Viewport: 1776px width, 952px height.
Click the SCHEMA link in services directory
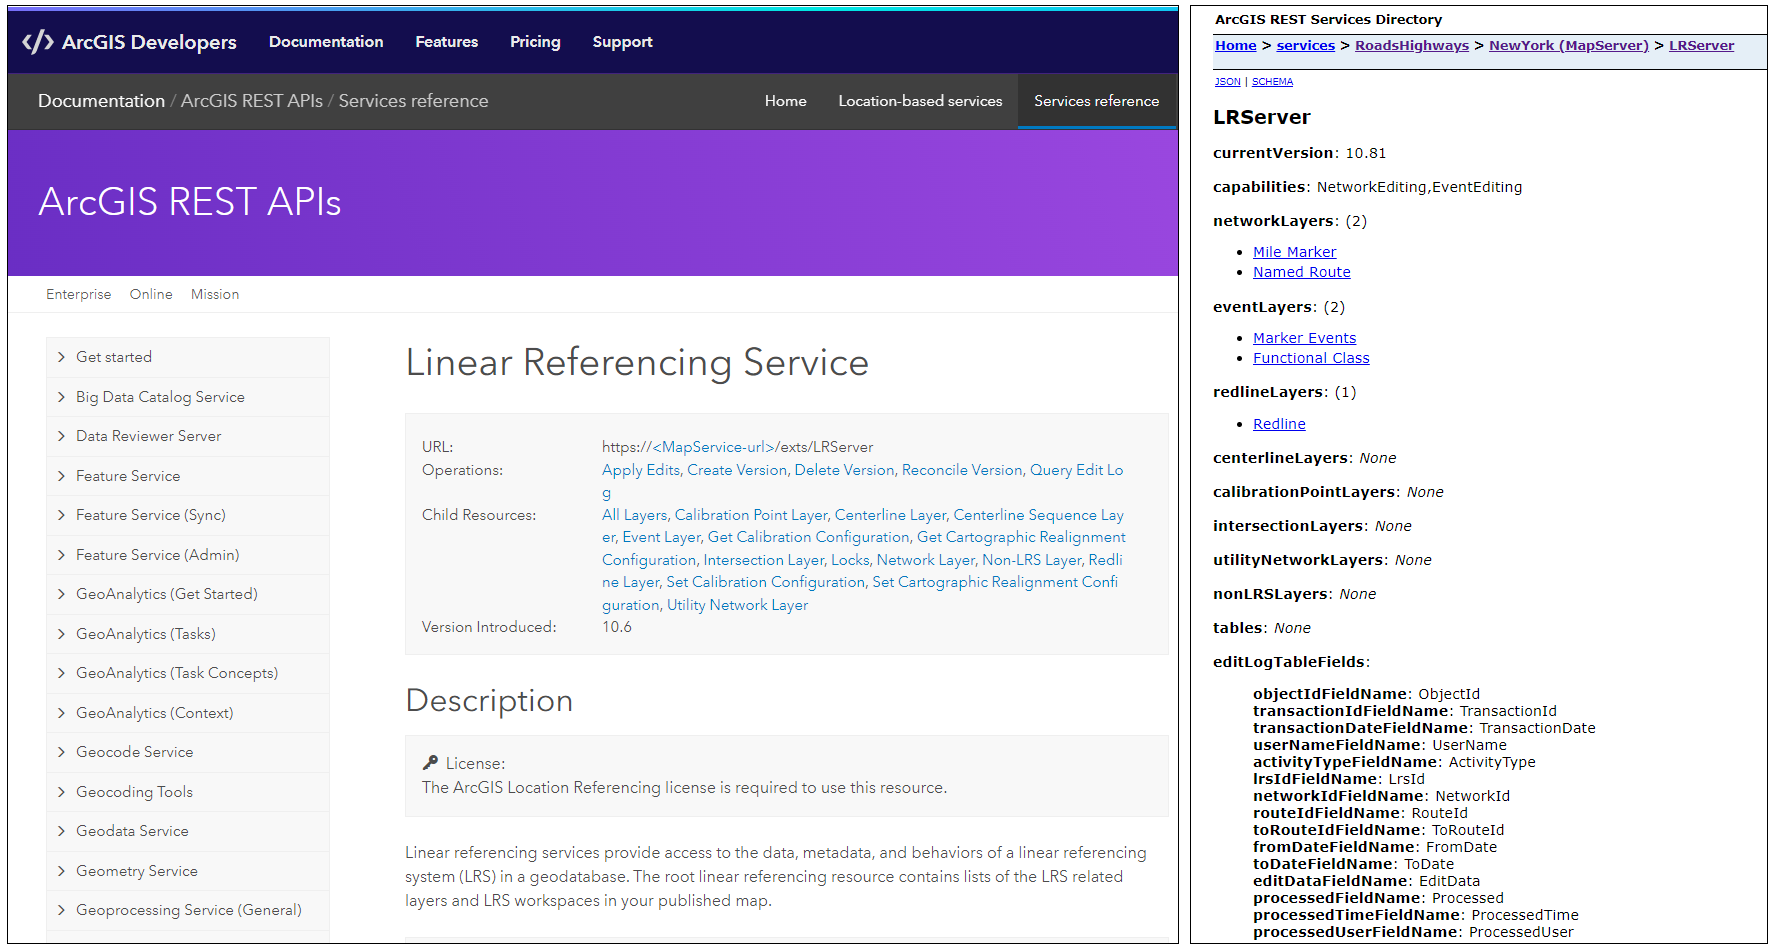[x=1272, y=81]
